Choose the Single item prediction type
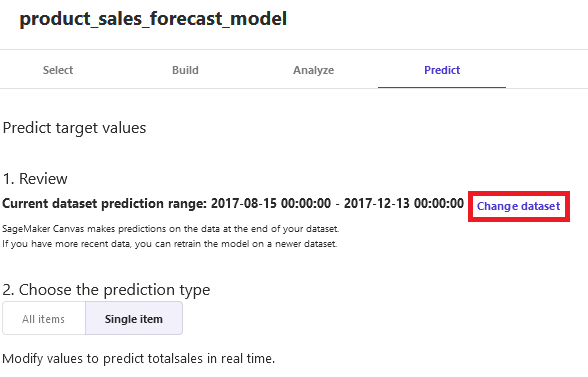 tap(134, 319)
